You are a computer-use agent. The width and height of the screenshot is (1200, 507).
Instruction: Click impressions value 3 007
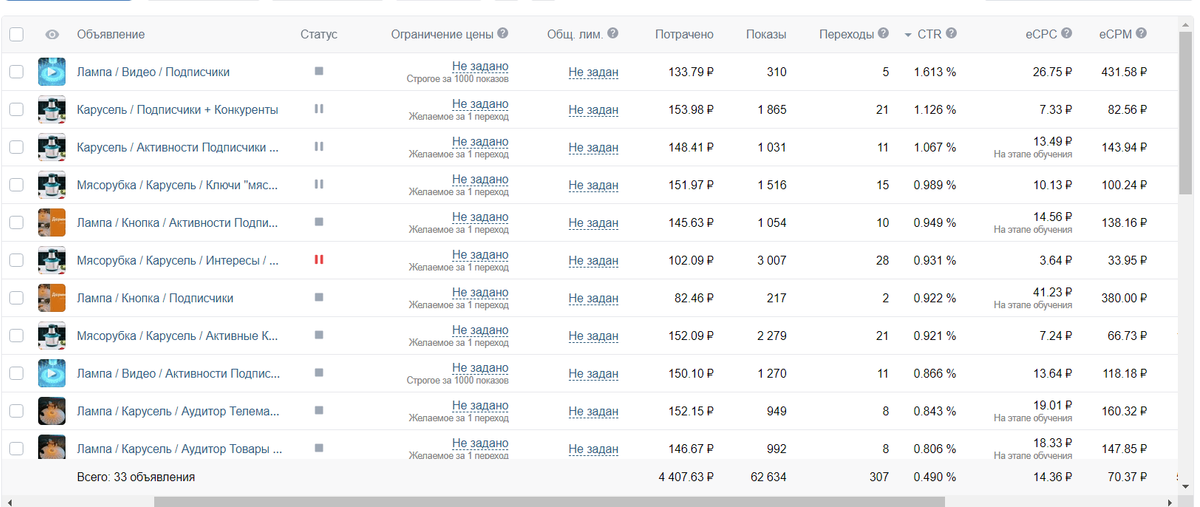tap(771, 260)
